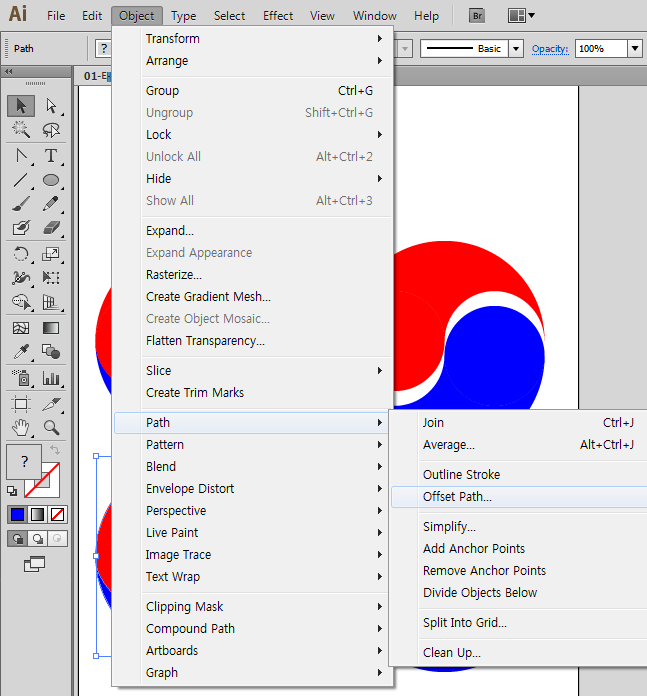Expand the Envelope Distort submenu
The width and height of the screenshot is (647, 696).
252,489
